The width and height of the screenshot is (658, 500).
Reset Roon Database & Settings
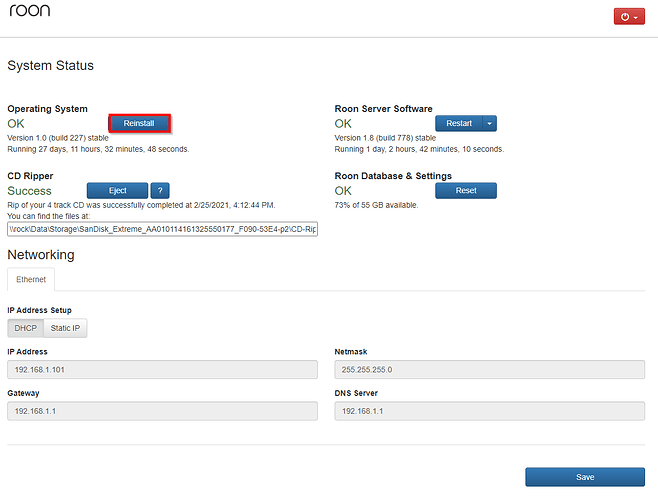(466, 191)
